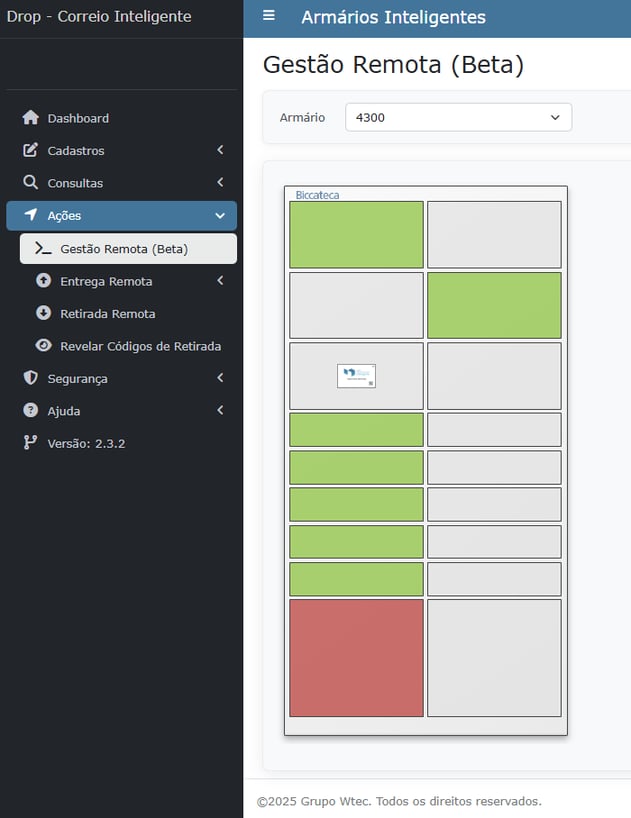Click the Dashboard home icon
Image resolution: width=631 pixels, height=818 pixels.
pyautogui.click(x=30, y=118)
